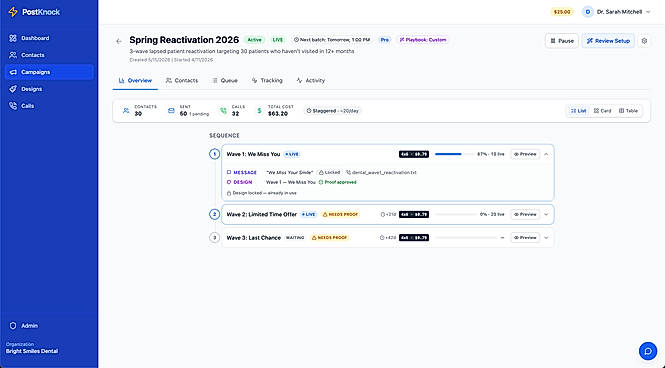Open the Designs sidebar item
Viewport: 665px width, 368px height.
click(49, 89)
